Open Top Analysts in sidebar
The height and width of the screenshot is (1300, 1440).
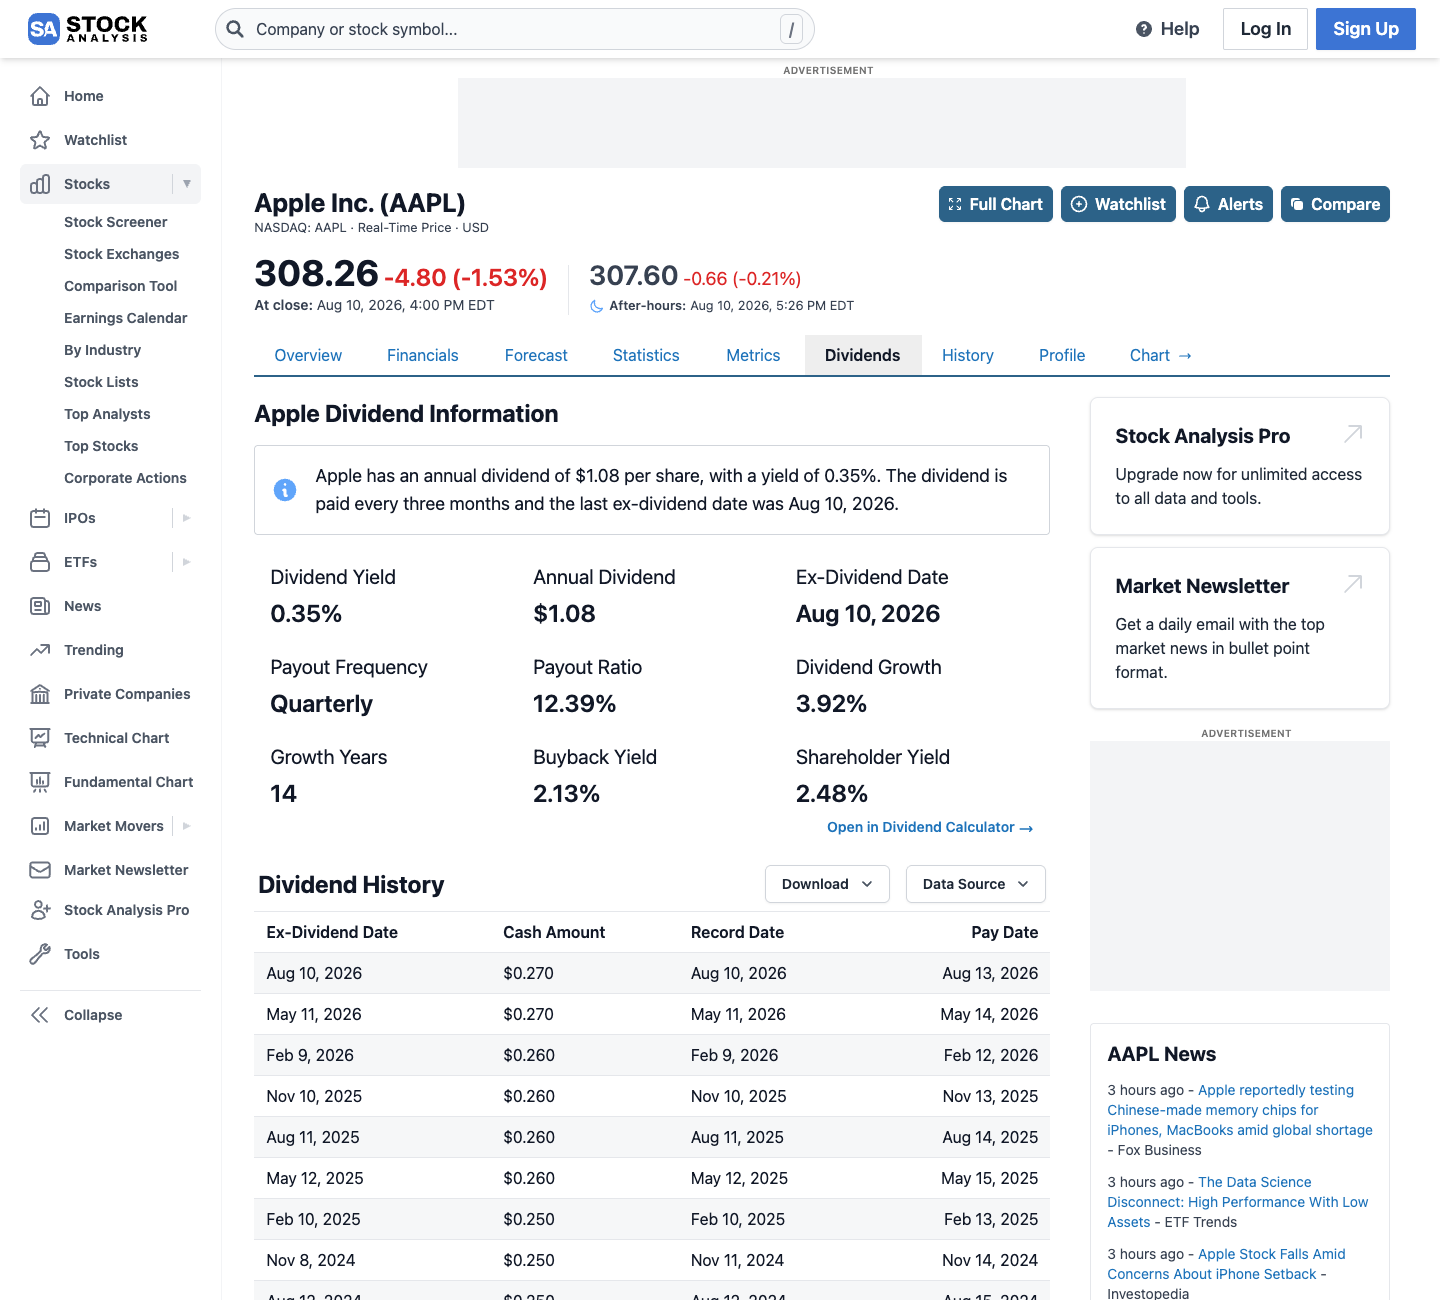point(108,414)
